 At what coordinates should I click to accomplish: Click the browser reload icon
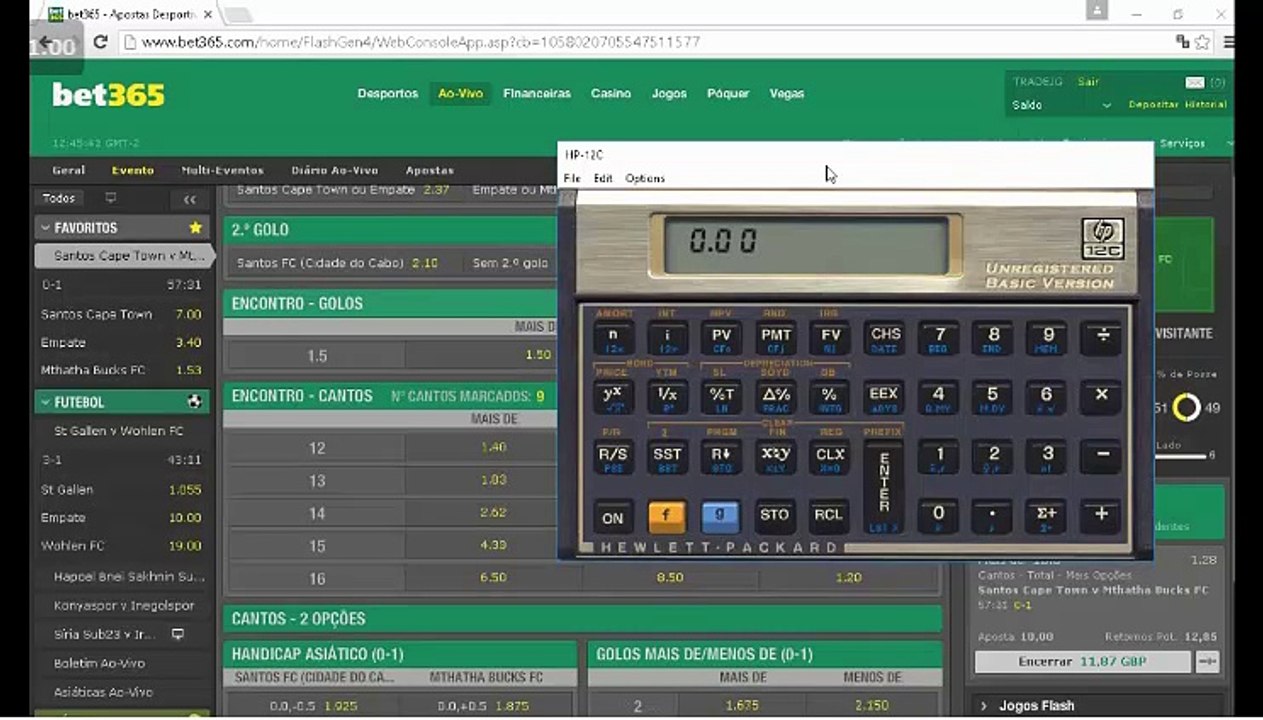tap(100, 42)
